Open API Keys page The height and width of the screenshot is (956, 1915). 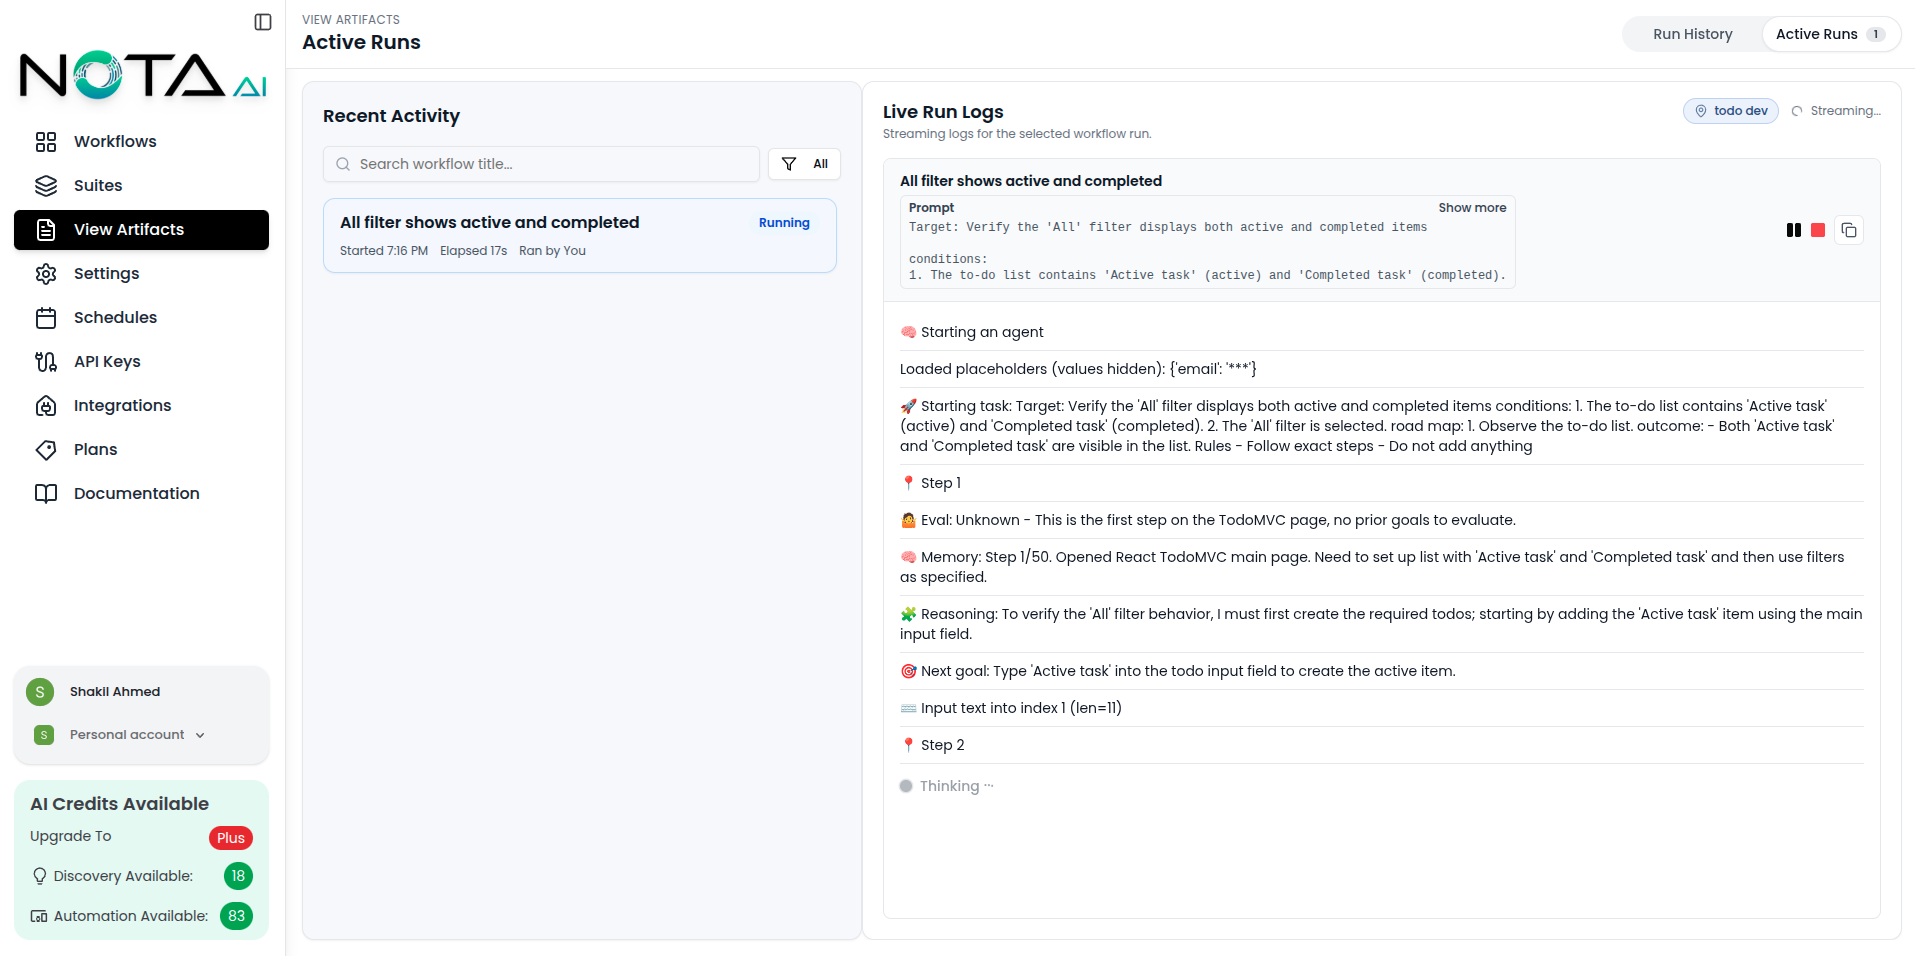tap(107, 362)
